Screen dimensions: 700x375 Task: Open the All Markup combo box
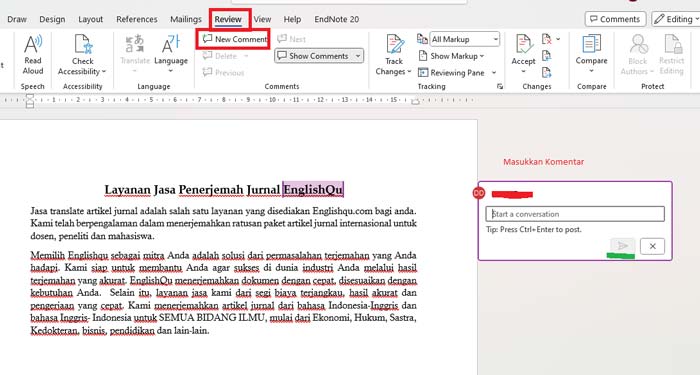(464, 39)
